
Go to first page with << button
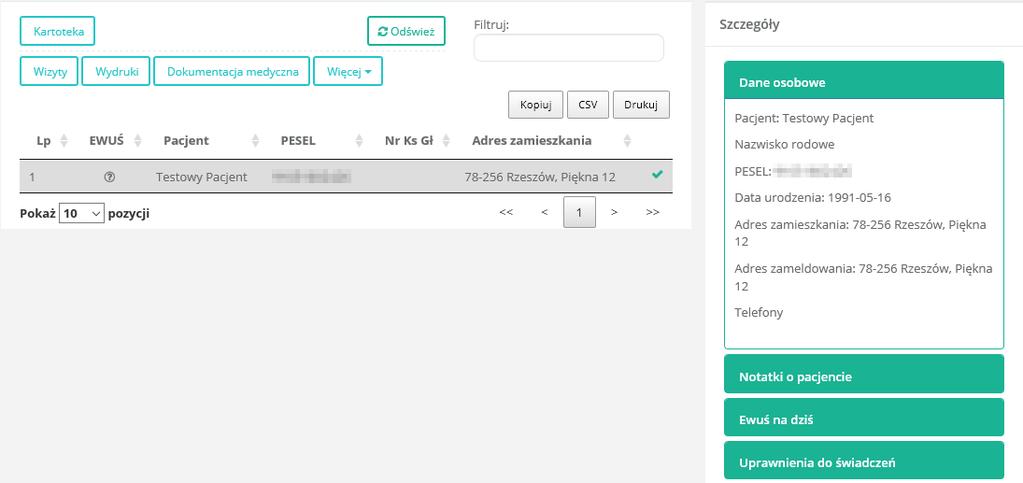506,212
